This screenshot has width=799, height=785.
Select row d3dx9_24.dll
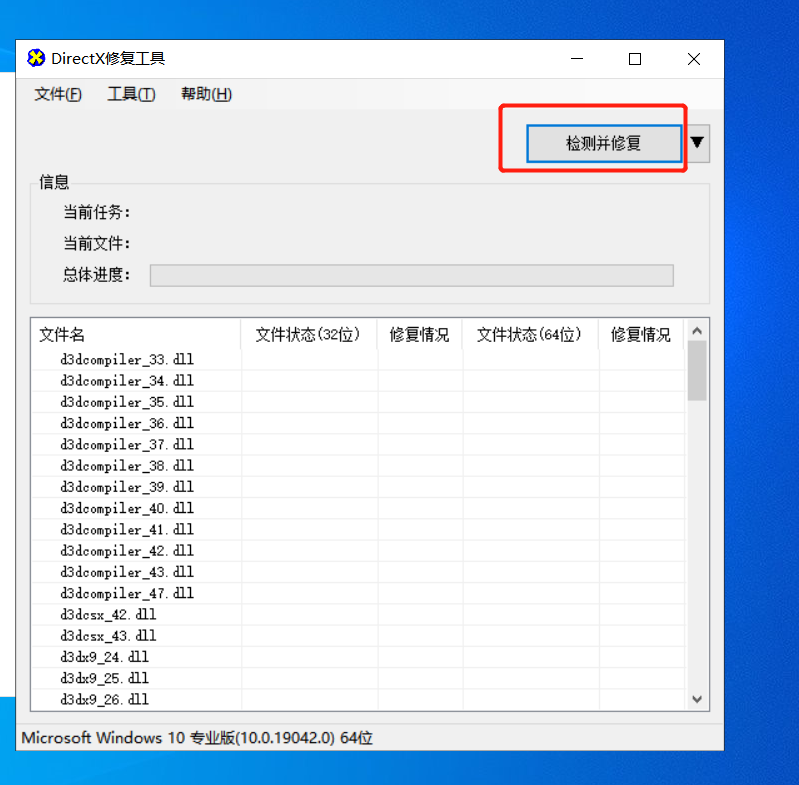[359, 657]
